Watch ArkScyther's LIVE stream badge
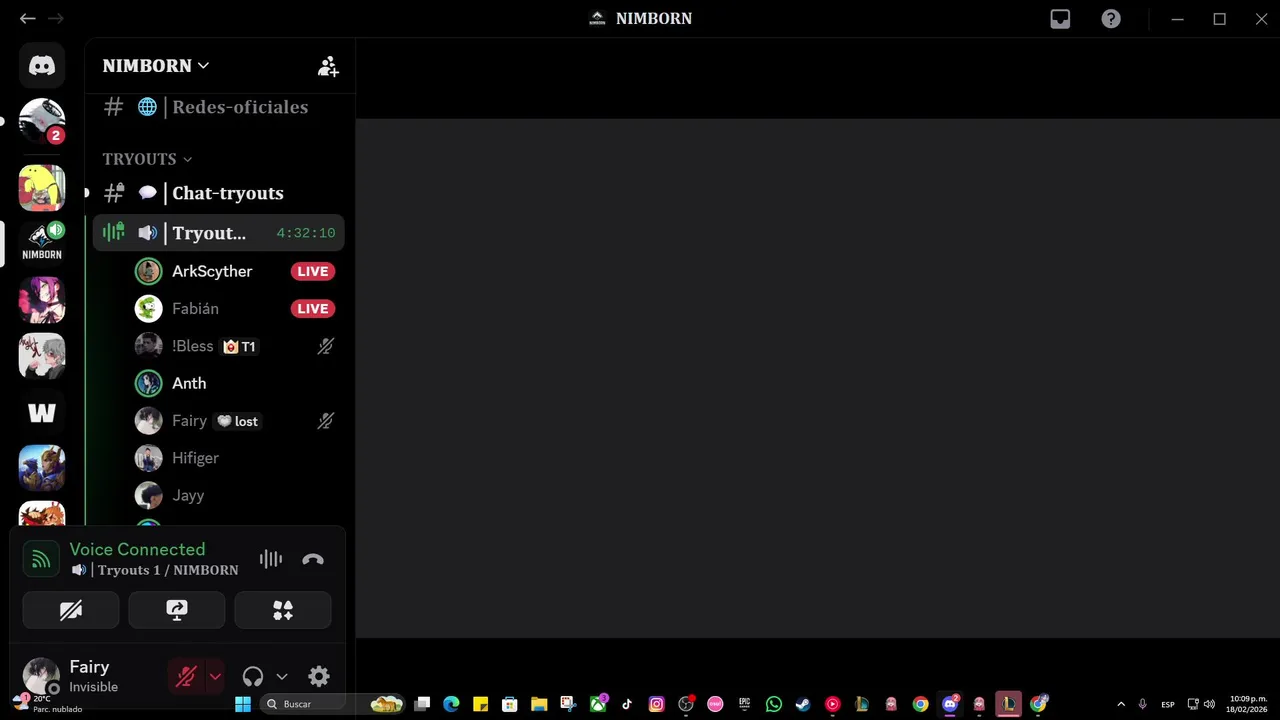 click(313, 271)
